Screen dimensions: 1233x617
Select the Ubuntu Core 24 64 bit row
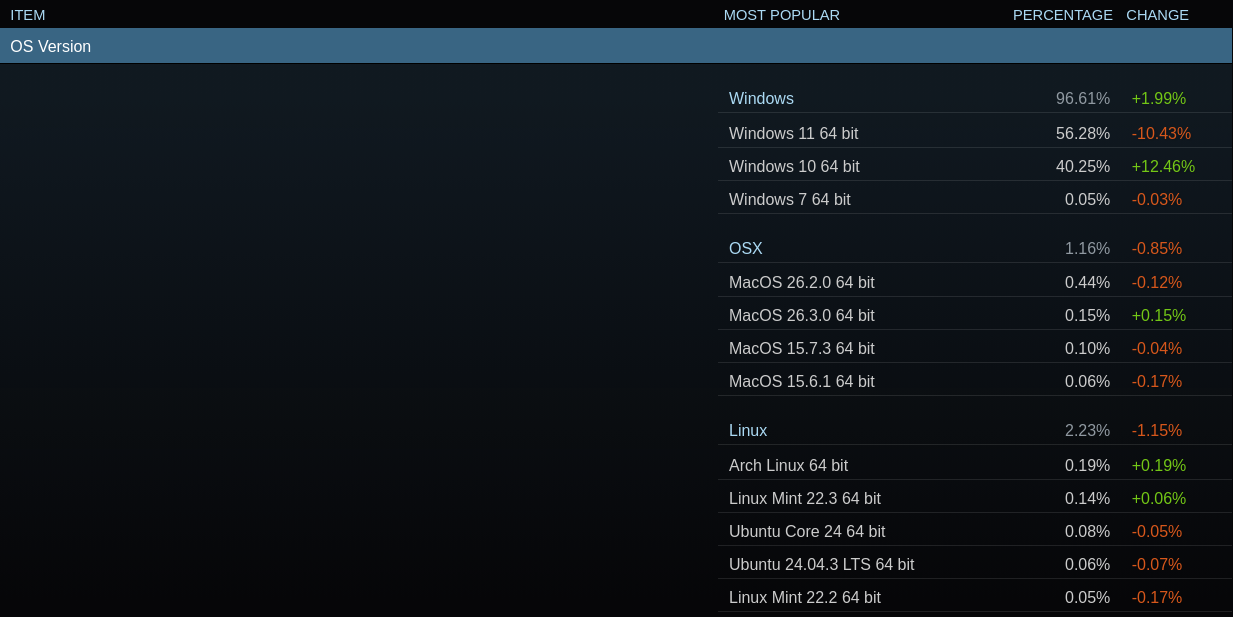pos(806,531)
